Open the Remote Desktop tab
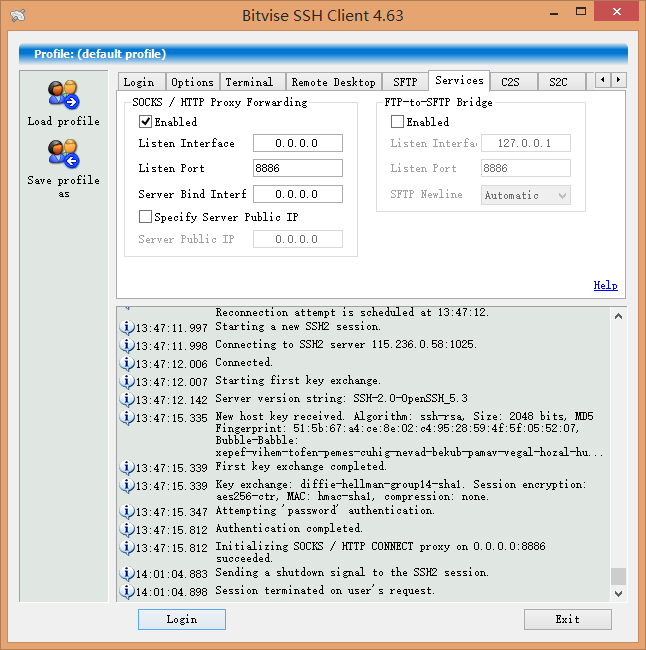This screenshot has height=650, width=646. pyautogui.click(x=333, y=82)
